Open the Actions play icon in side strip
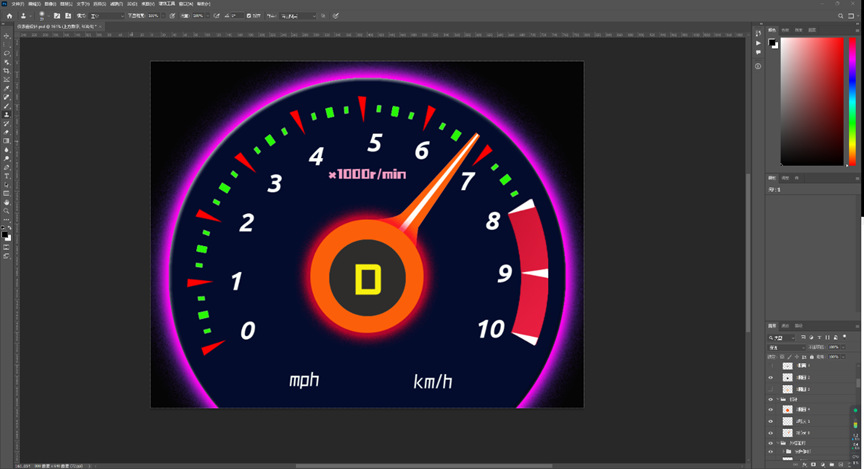The width and height of the screenshot is (864, 469). (x=758, y=43)
